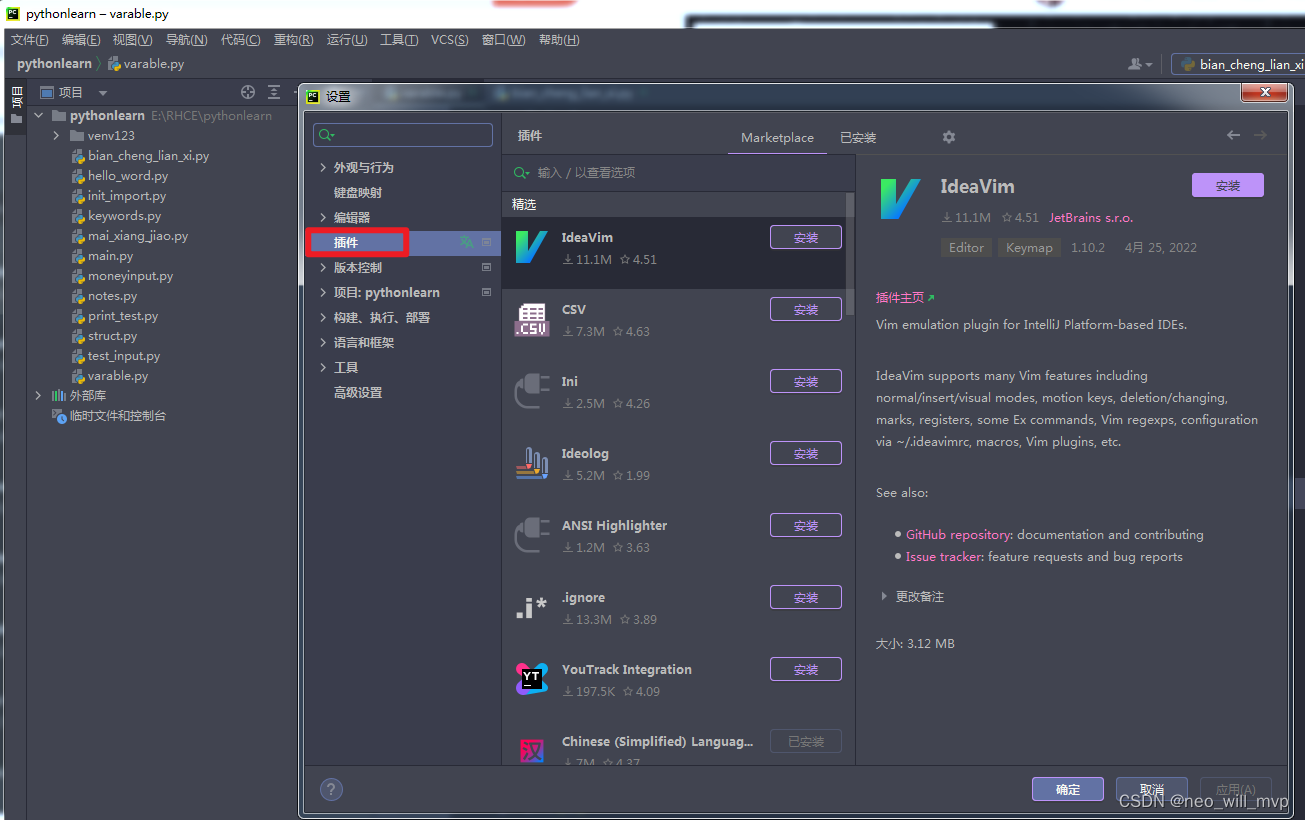
Task: Select 高级设置 settings item
Action: [x=357, y=392]
